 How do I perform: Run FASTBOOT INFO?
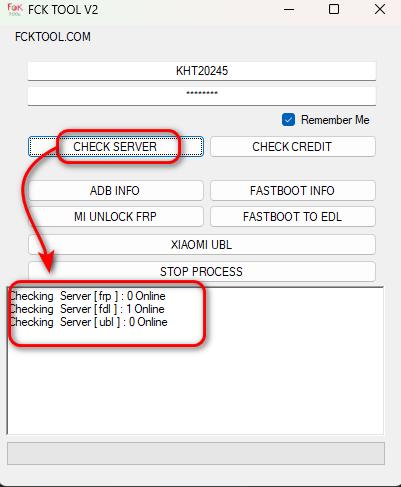click(293, 191)
